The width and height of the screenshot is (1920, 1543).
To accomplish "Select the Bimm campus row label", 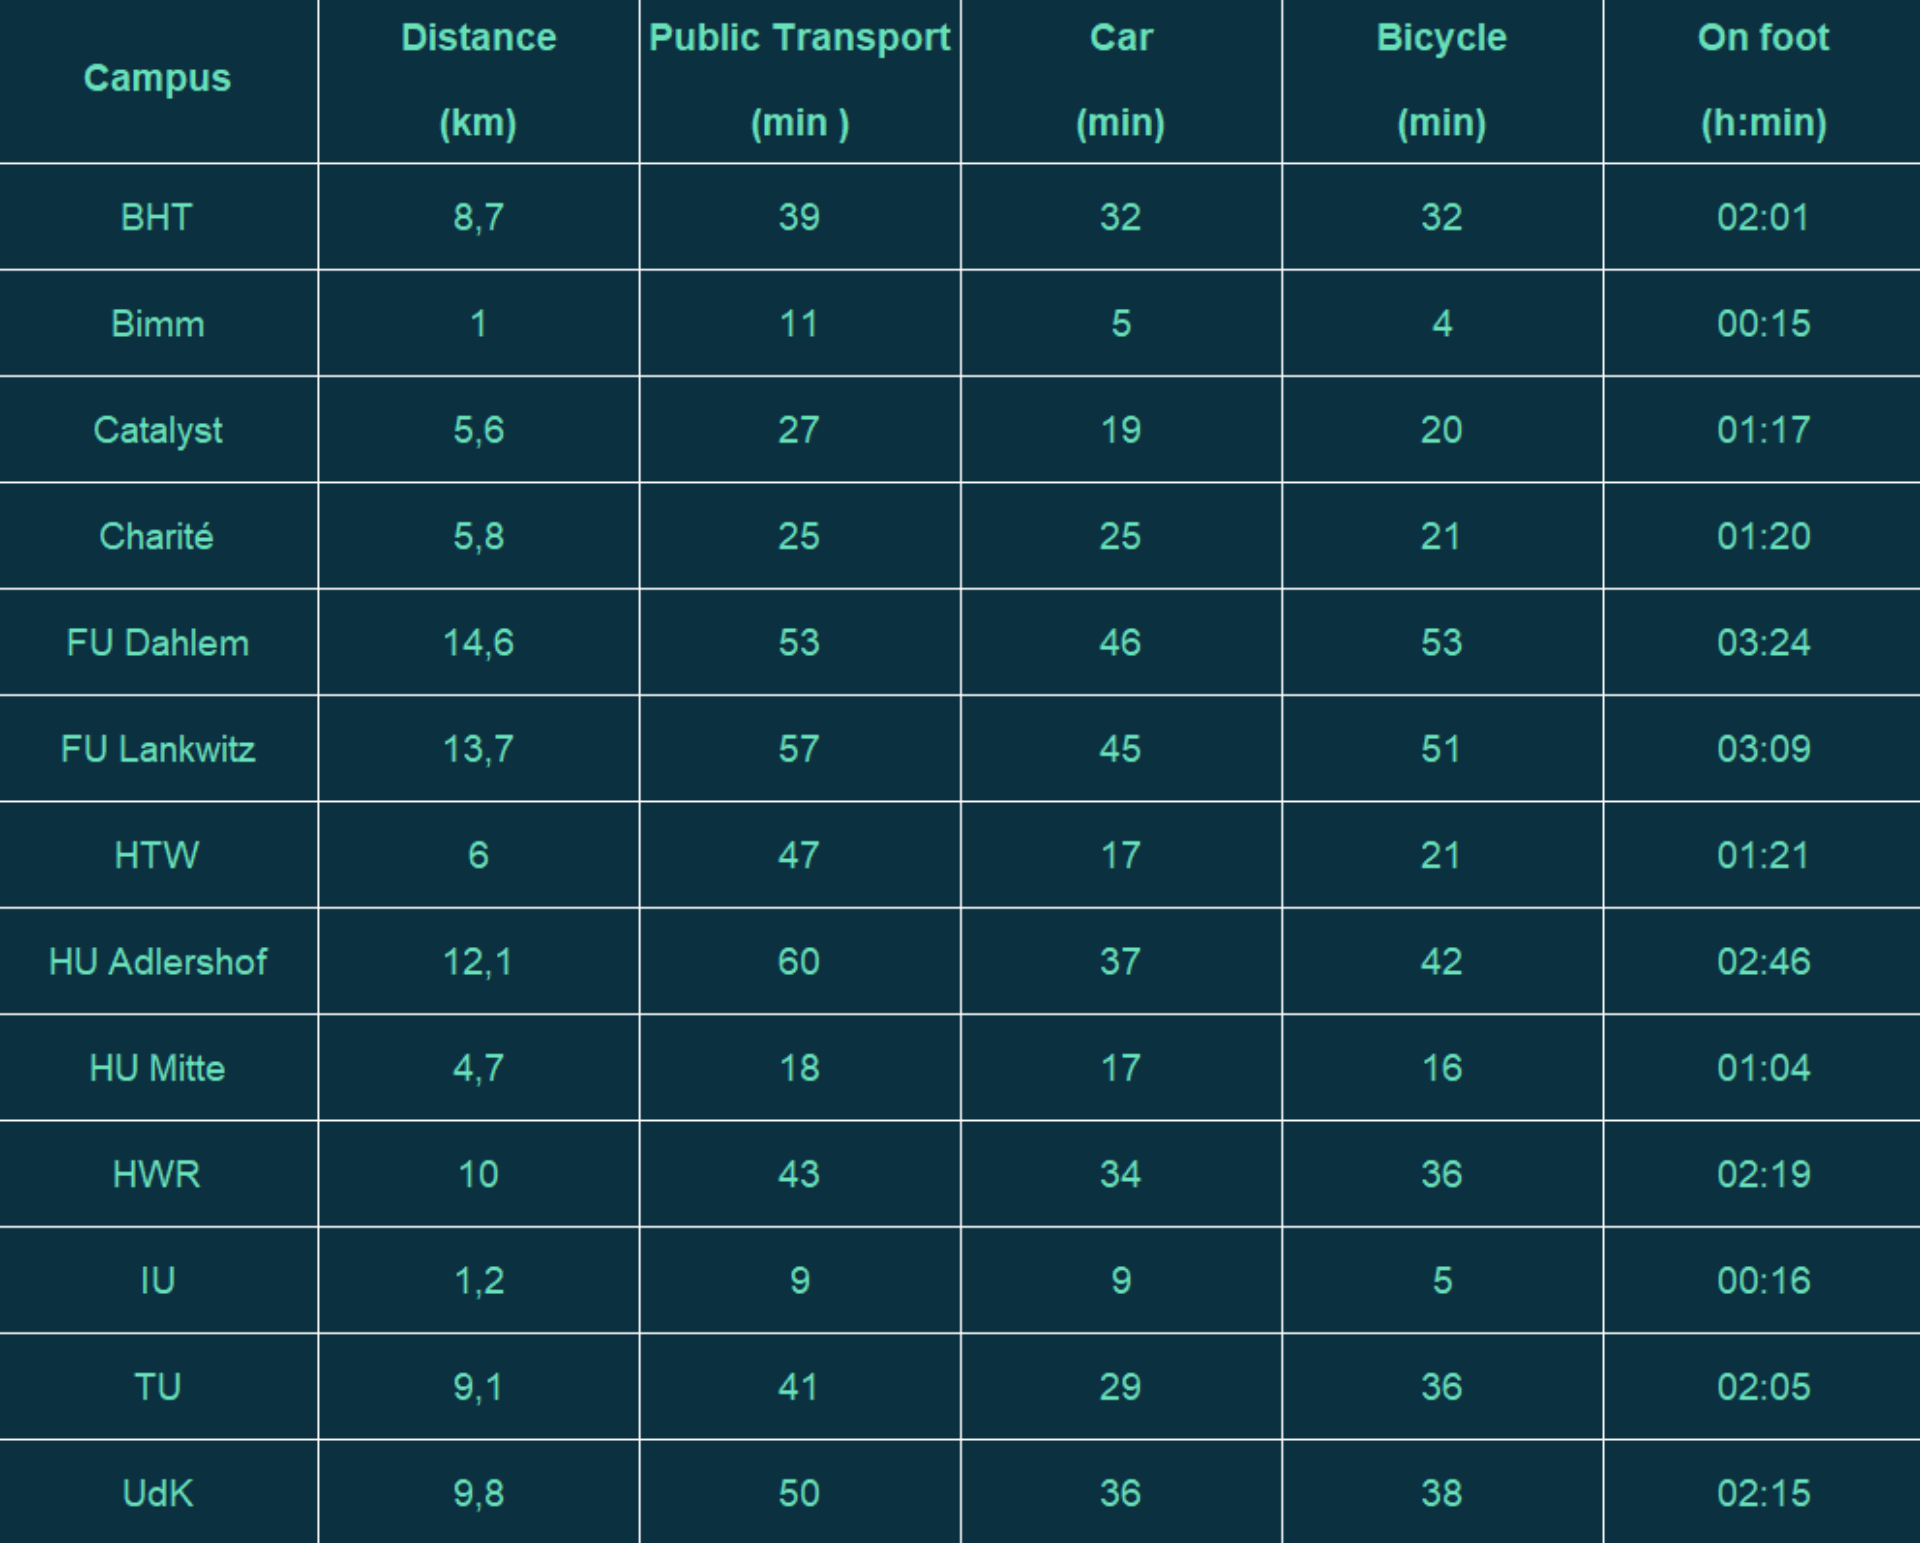I will [157, 324].
